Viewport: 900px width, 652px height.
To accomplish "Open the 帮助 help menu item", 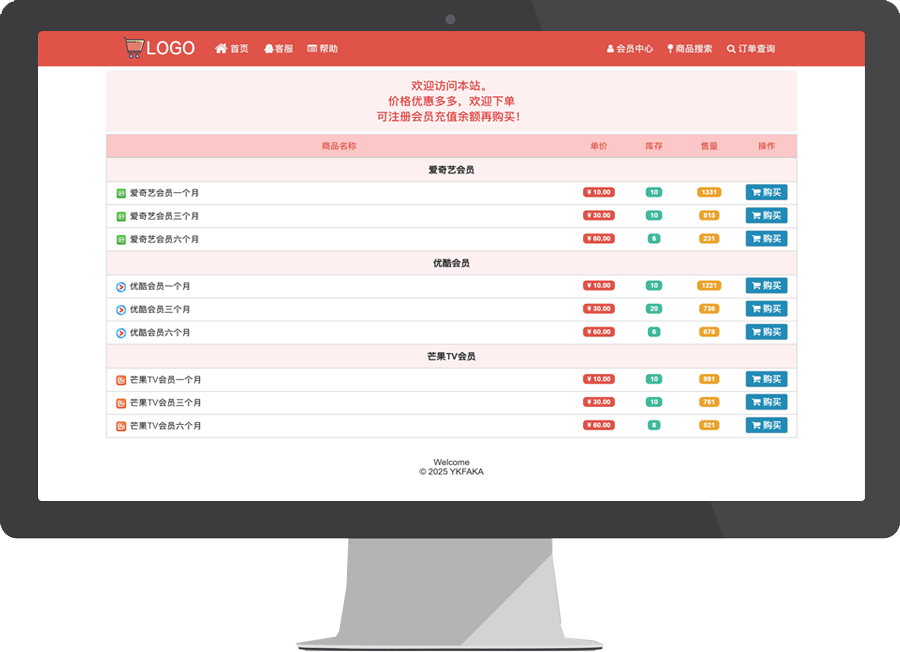I will [x=322, y=49].
